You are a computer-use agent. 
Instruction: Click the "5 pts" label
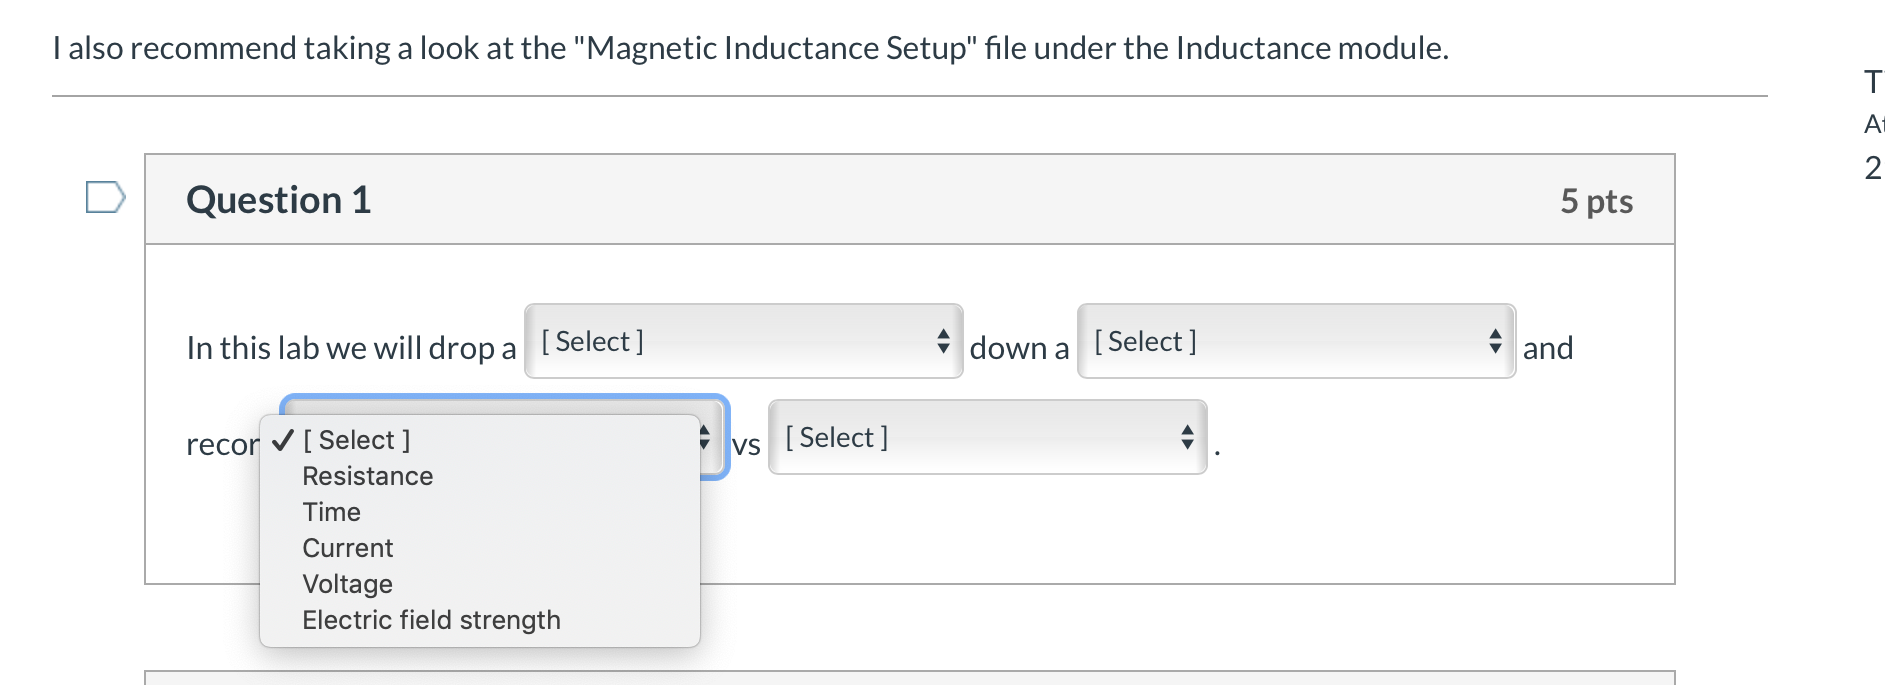pos(1596,200)
